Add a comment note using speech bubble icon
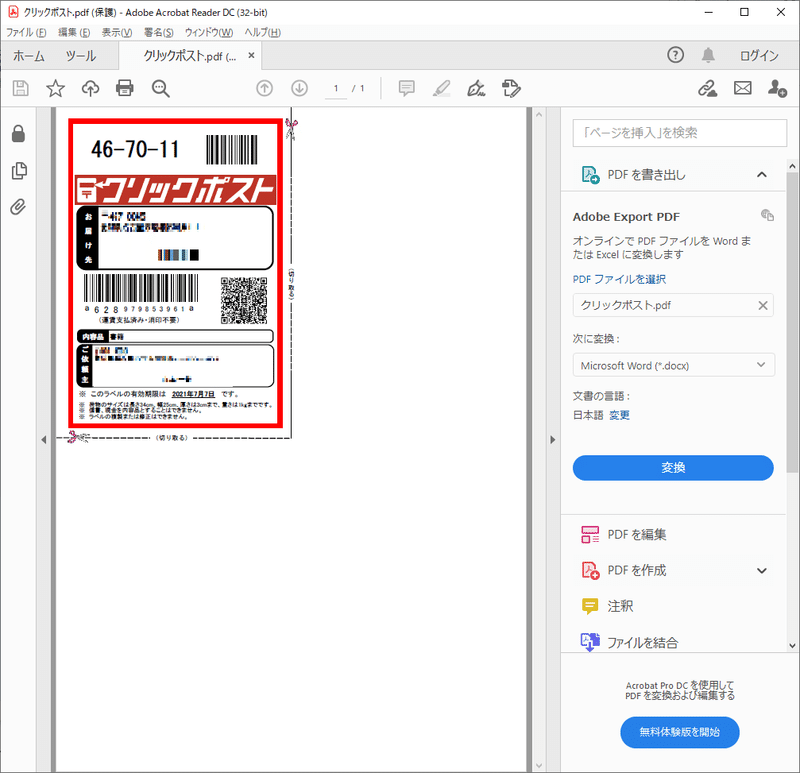The height and width of the screenshot is (773, 800). pos(406,88)
